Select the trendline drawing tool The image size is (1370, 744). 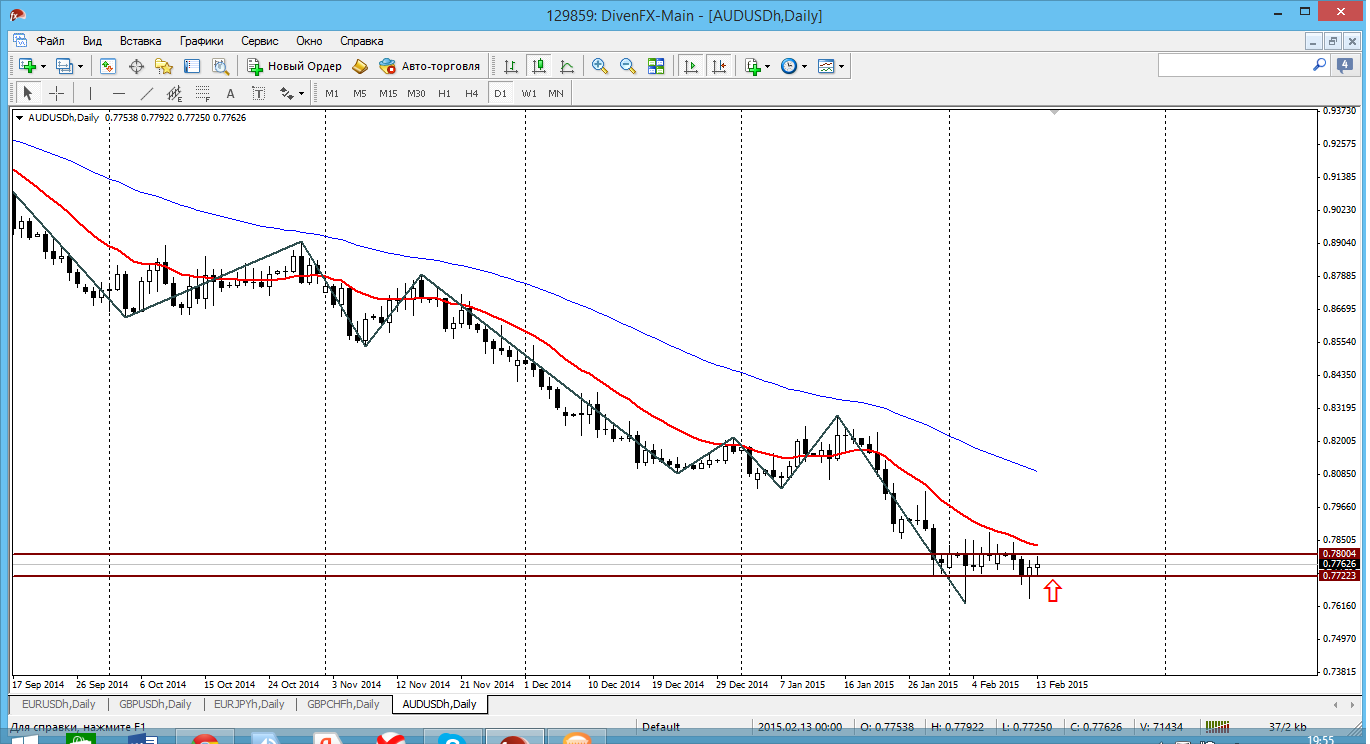point(147,93)
